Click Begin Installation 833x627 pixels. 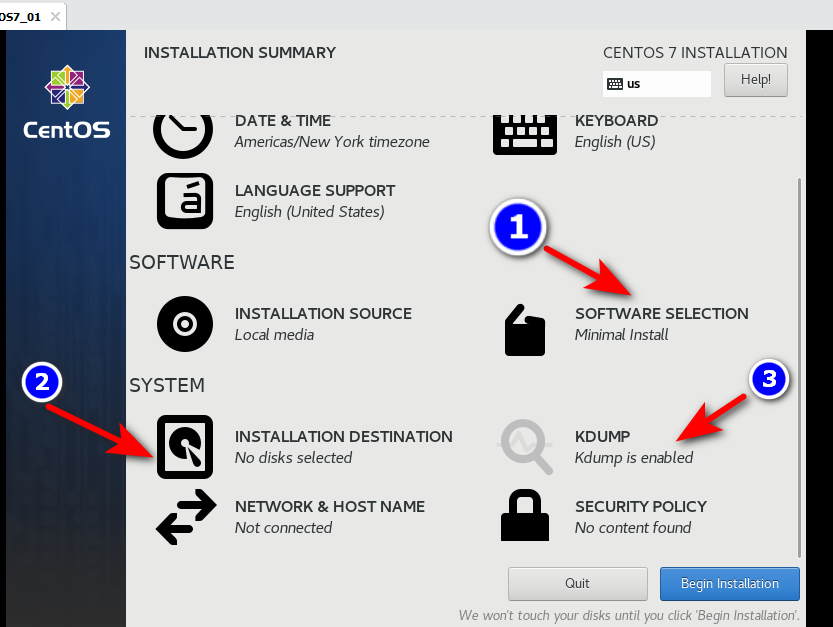click(x=729, y=583)
